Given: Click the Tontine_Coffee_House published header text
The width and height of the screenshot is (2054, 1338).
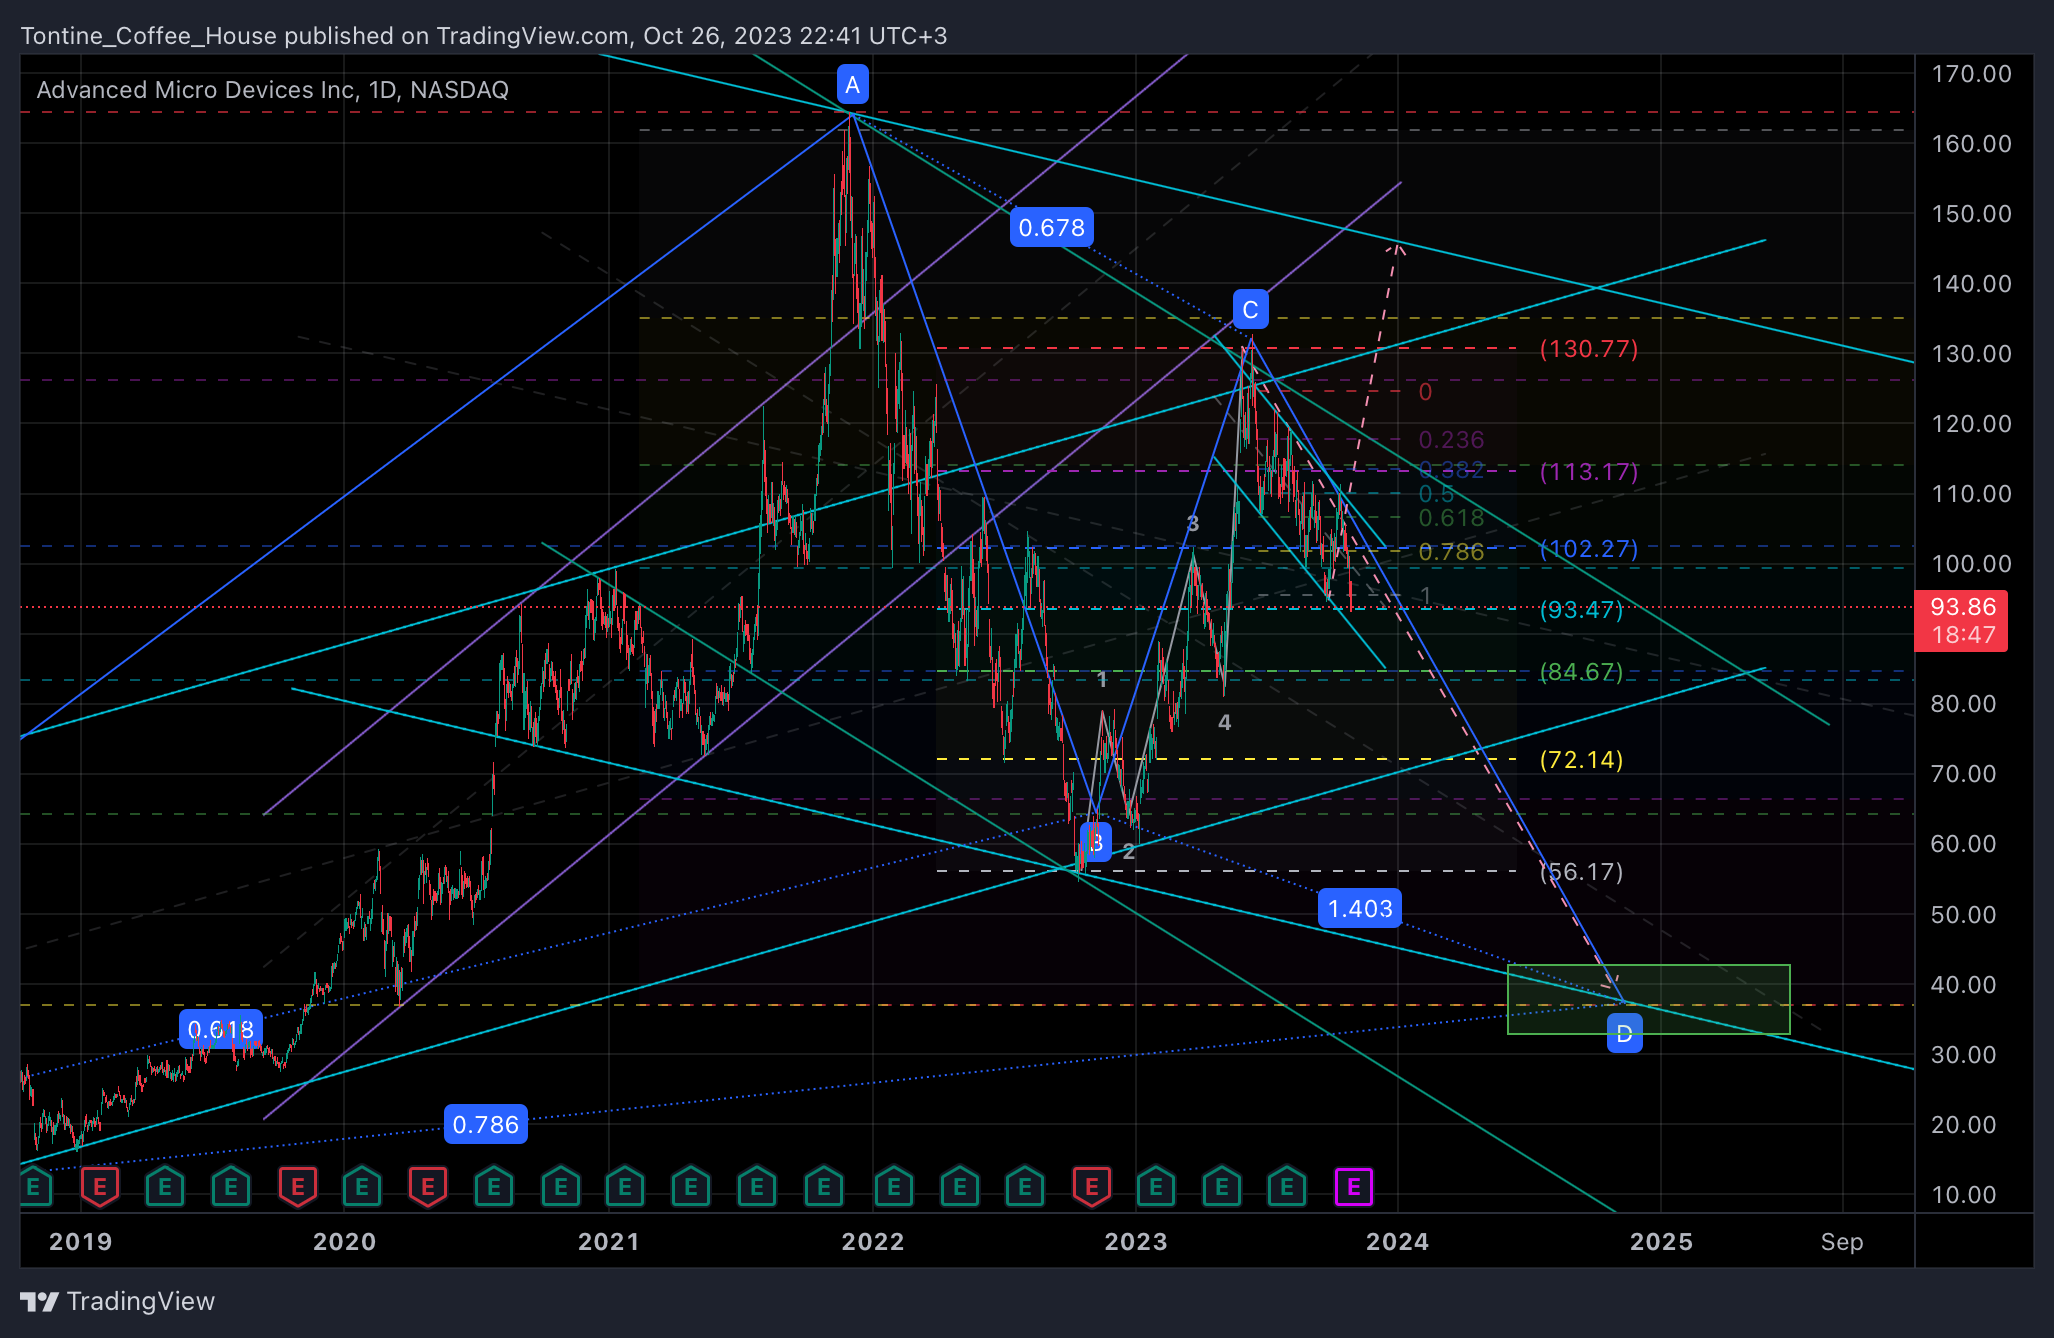Looking at the screenshot, I should [483, 36].
